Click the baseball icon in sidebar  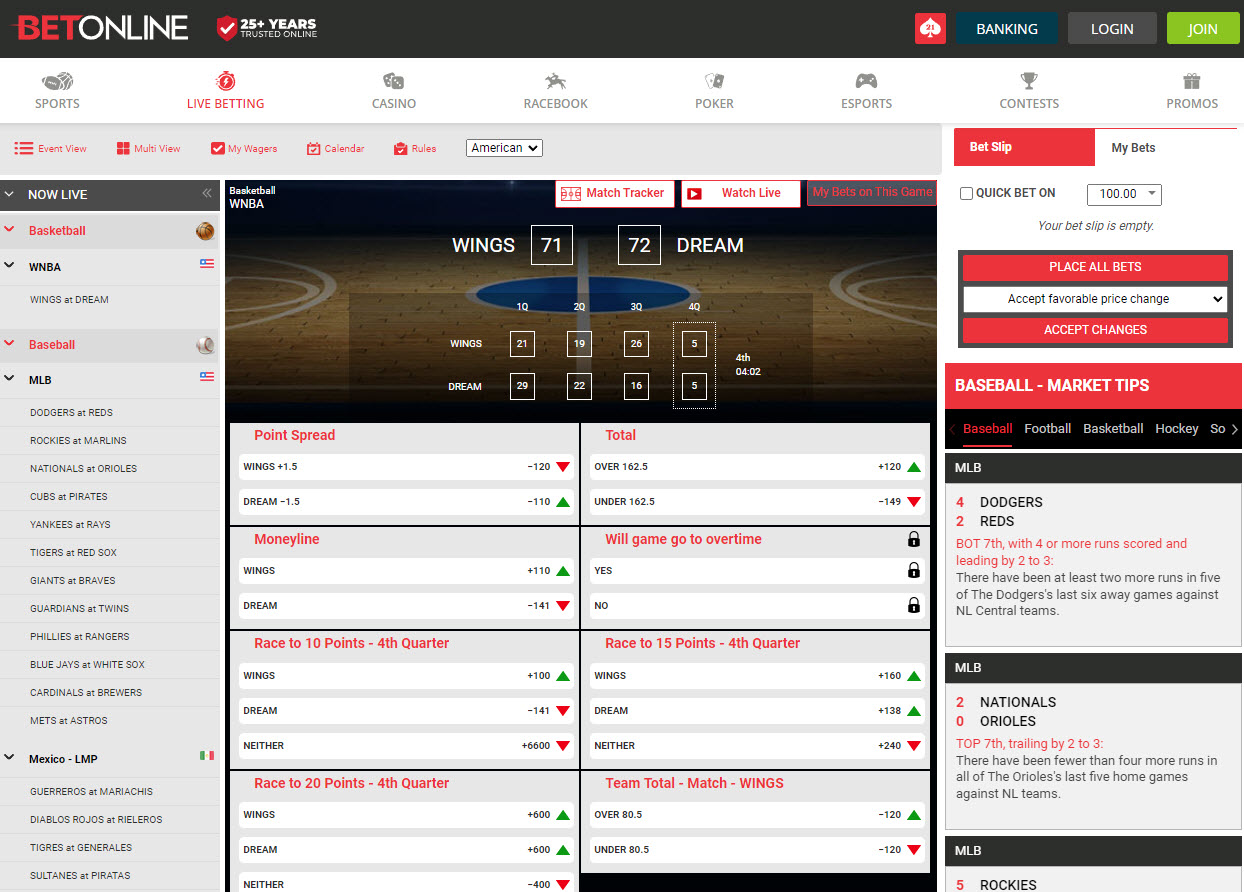(205, 345)
